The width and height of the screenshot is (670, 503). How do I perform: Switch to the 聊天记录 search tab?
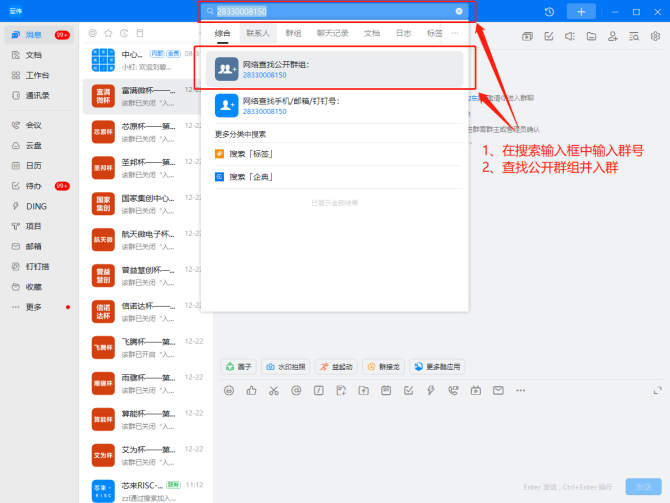click(x=332, y=33)
